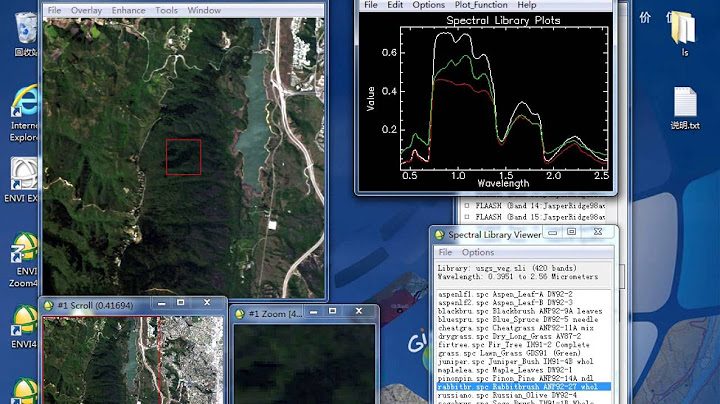This screenshot has height=404, width=720.
Task: Select highlighted rabbitbr.spc Rabbitbrush spectrum
Action: coord(523,387)
